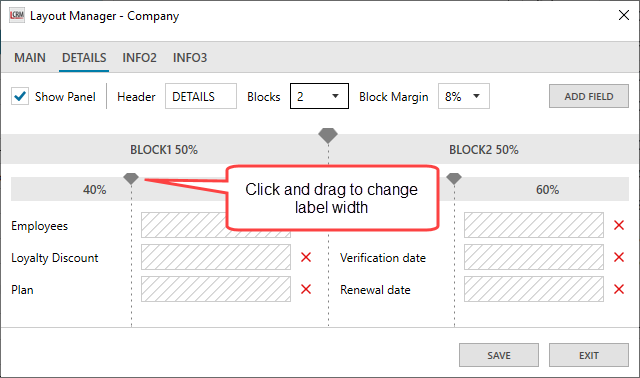Click the 40% label width handle in BLOCK1
The width and height of the screenshot is (640, 378).
click(x=131, y=178)
